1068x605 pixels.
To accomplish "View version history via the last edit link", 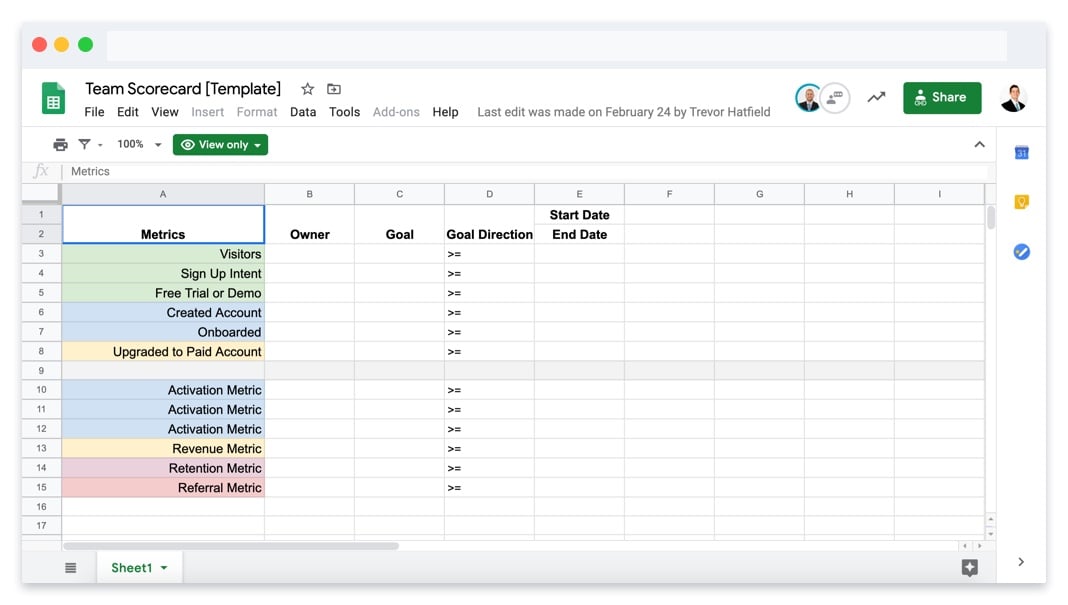I will [623, 112].
